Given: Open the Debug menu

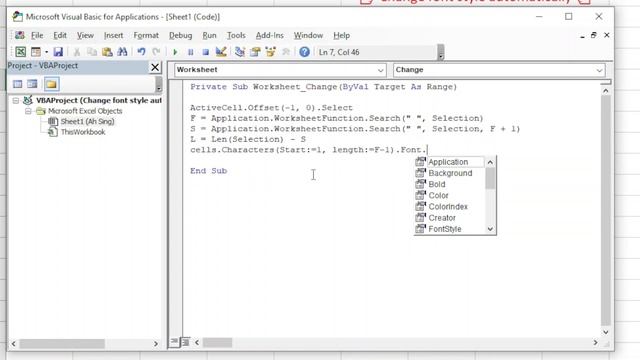Looking at the screenshot, I should (x=180, y=36).
